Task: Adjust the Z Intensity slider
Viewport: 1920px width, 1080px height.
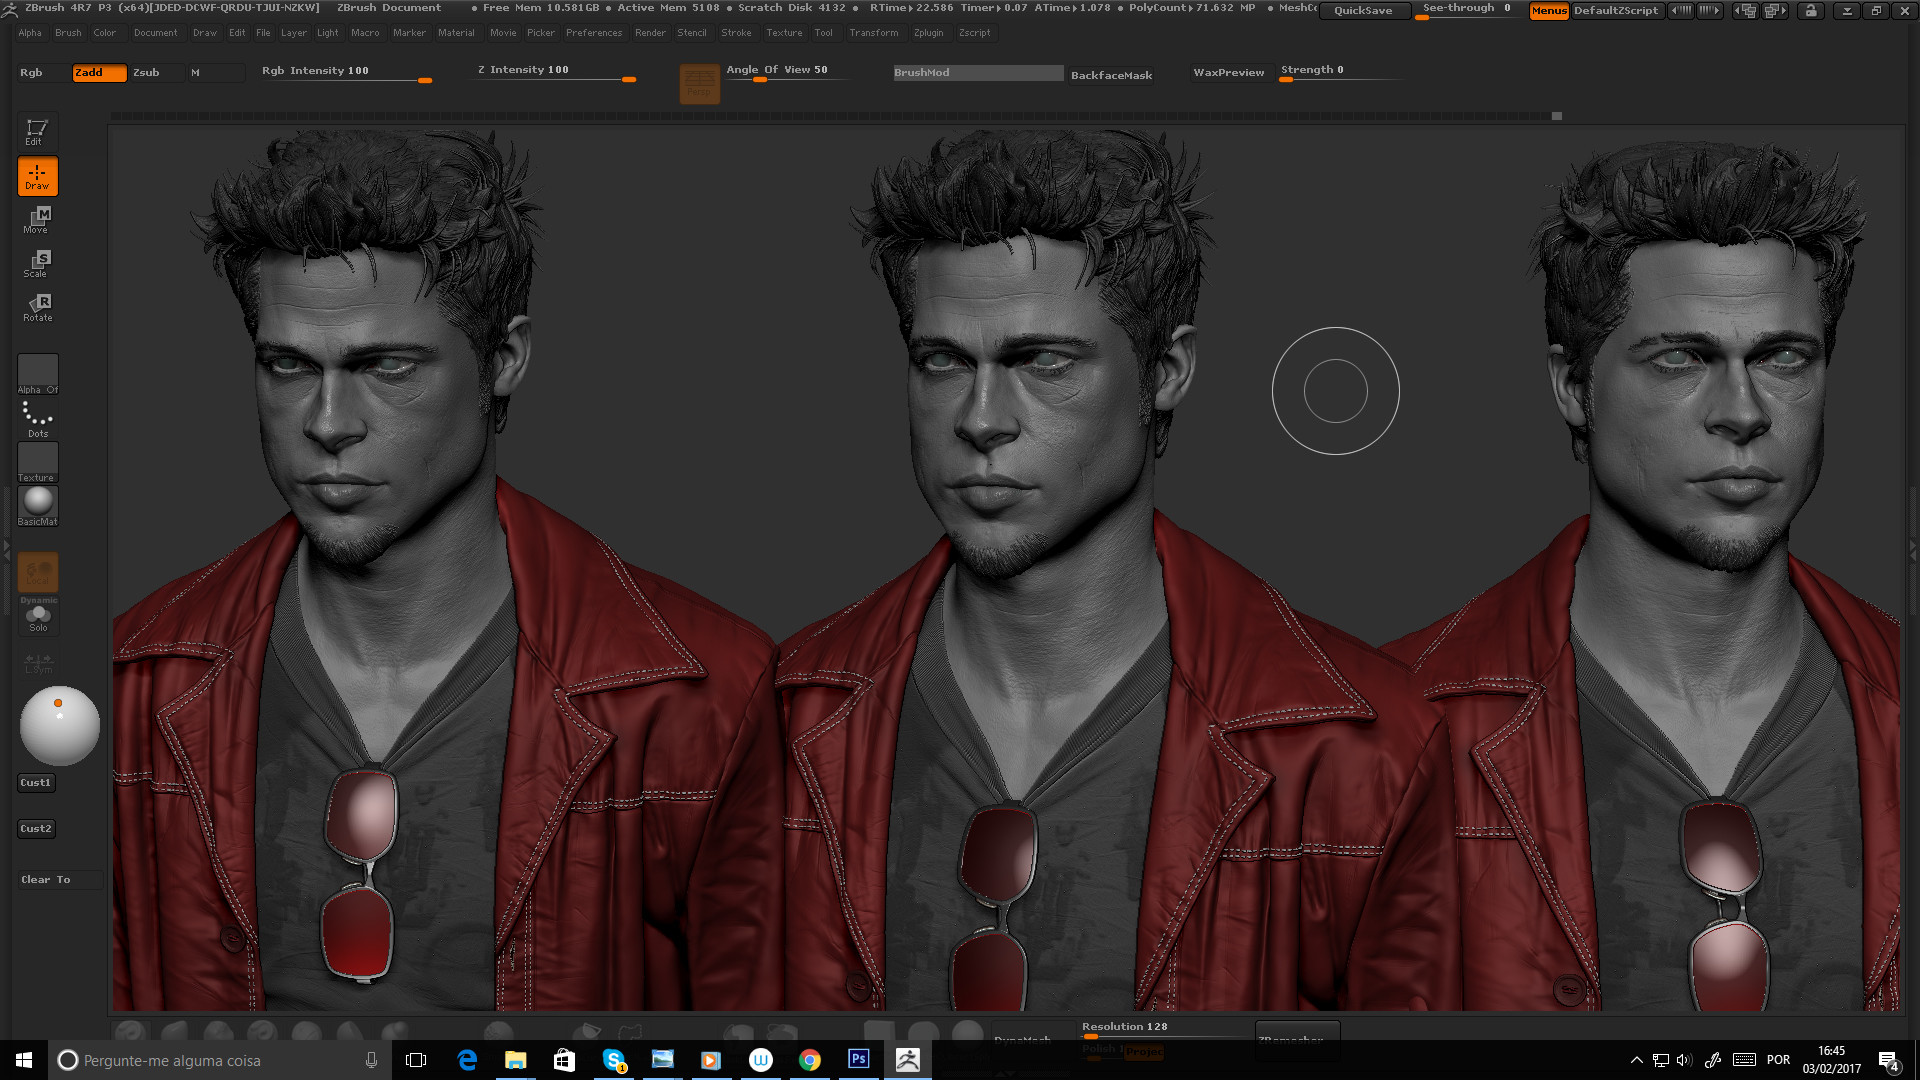Action: [x=557, y=73]
